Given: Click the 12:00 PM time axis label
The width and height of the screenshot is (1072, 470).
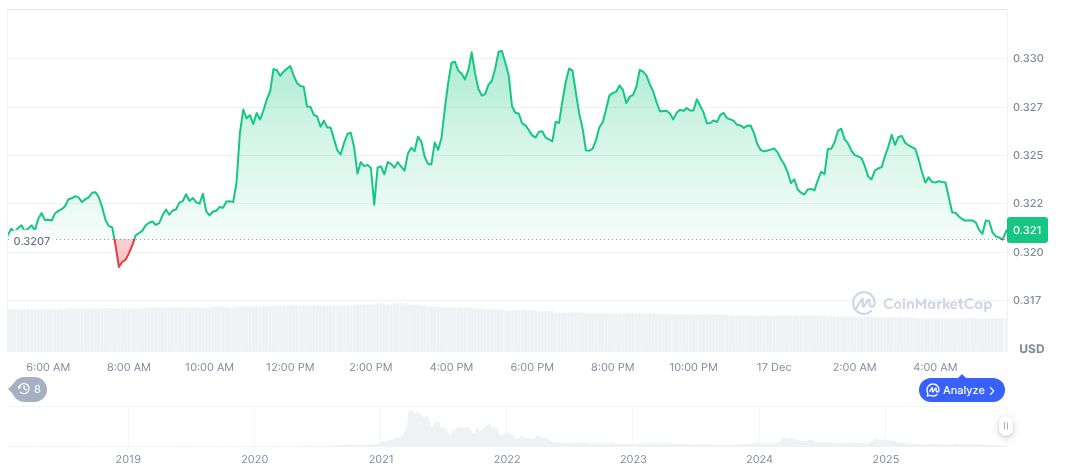Looking at the screenshot, I should tap(290, 367).
